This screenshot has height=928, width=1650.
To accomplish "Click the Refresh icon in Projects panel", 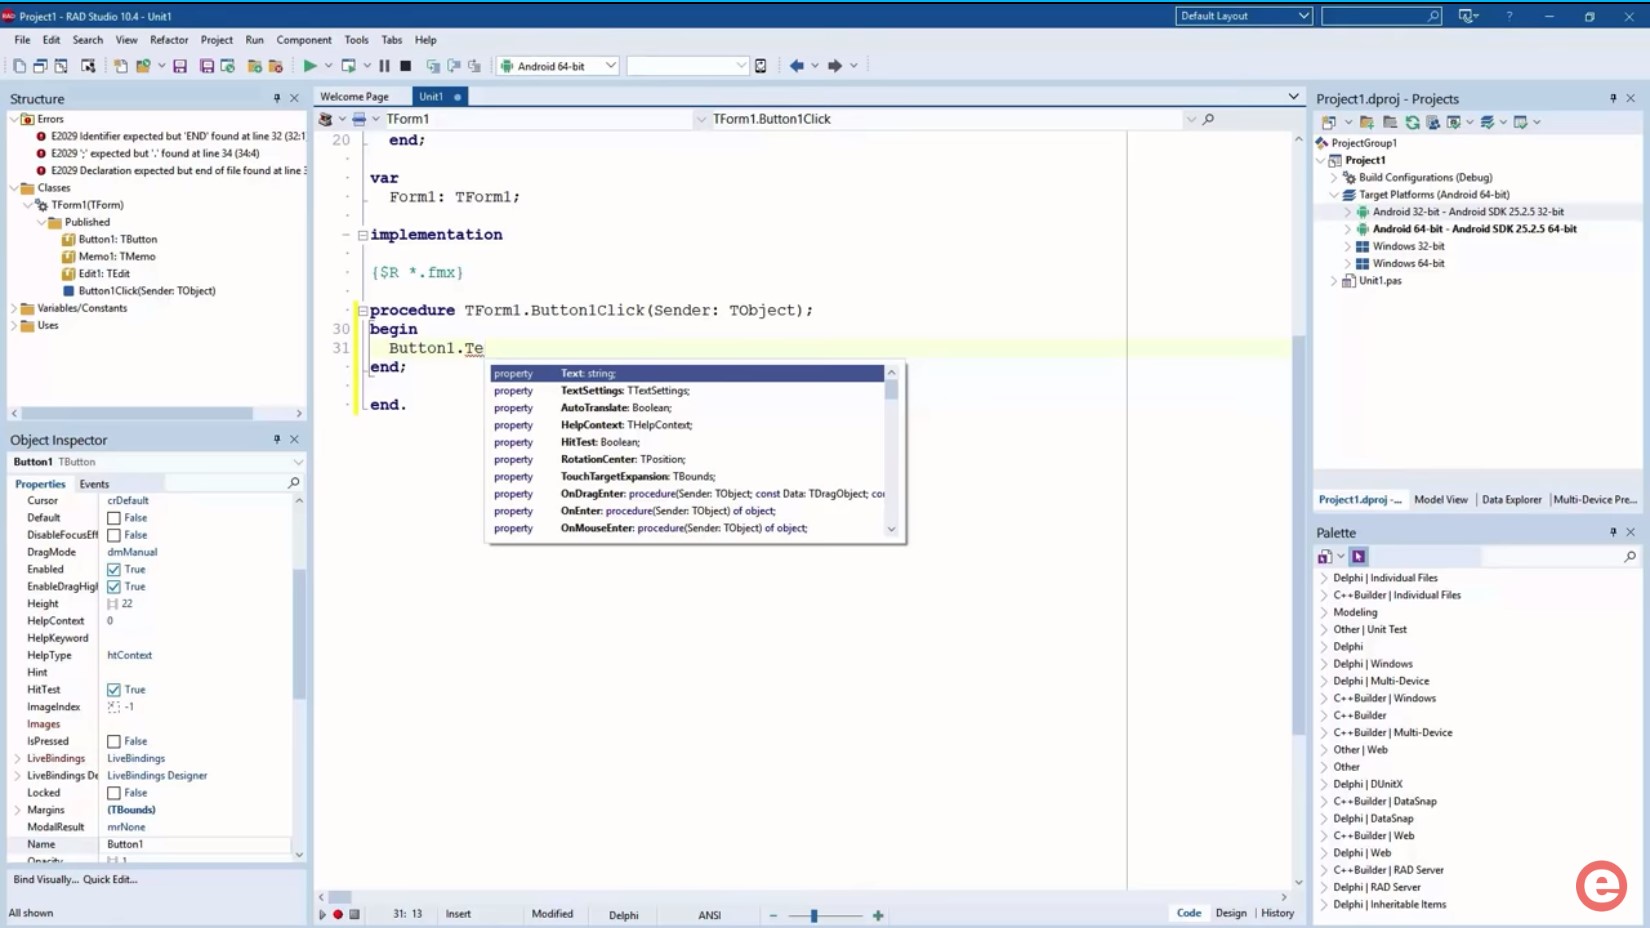I will click(x=1413, y=122).
